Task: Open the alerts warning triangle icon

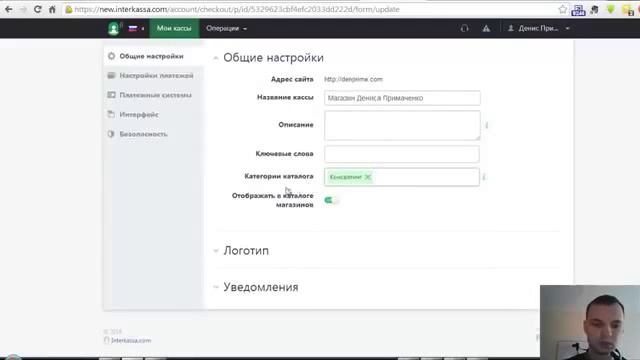Action: coord(486,29)
